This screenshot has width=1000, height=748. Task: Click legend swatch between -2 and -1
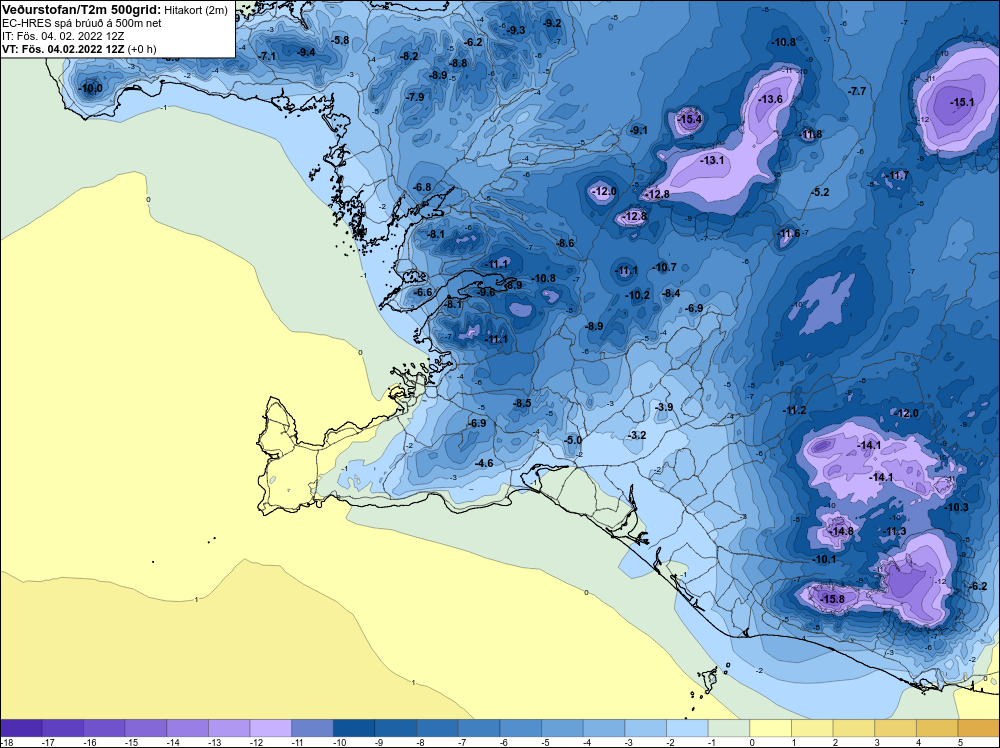687,728
